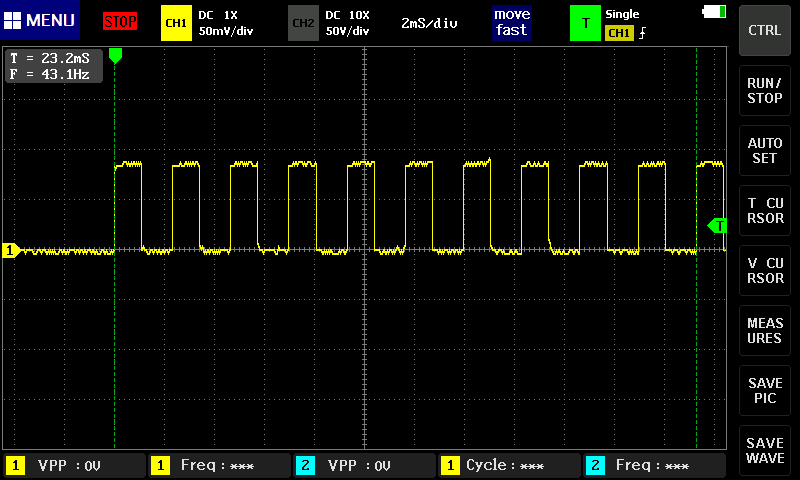The width and height of the screenshot is (800, 480).
Task: Click the green trigger position marker at top
Action: (x=115, y=56)
